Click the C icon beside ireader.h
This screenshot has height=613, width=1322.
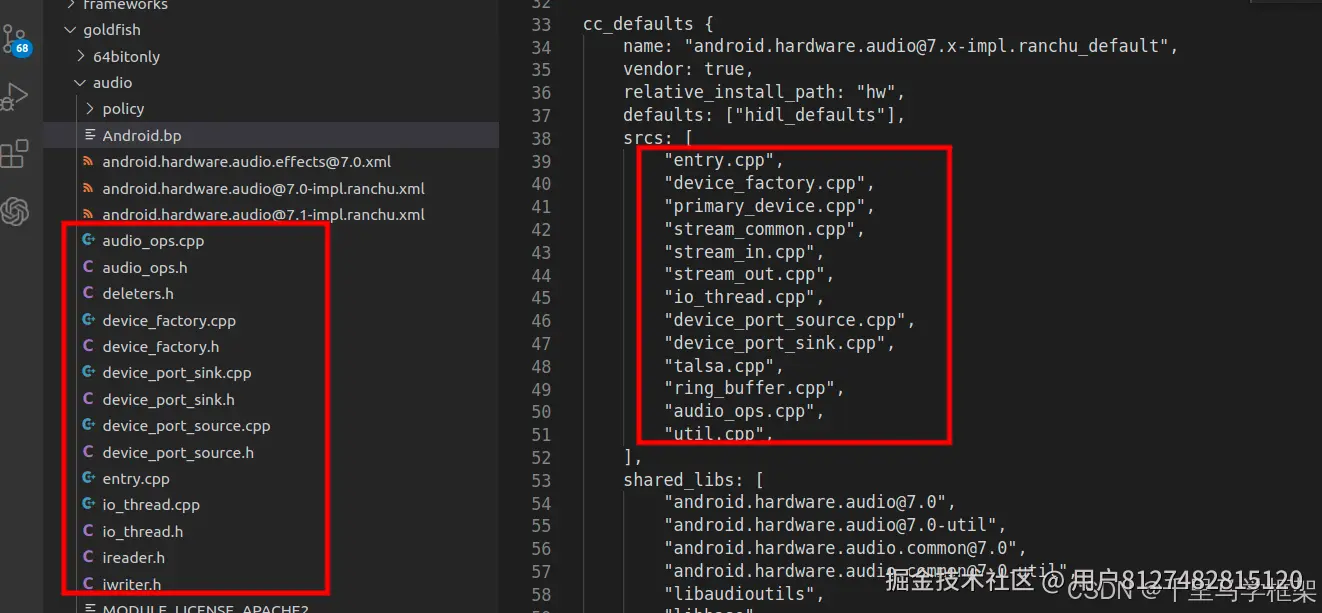point(88,557)
